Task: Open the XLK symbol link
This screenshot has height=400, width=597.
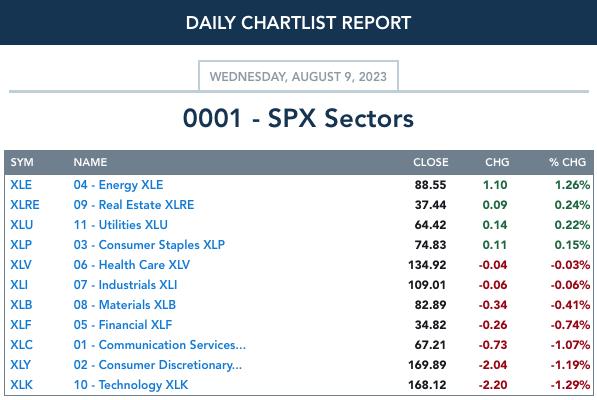Action: click(21, 384)
